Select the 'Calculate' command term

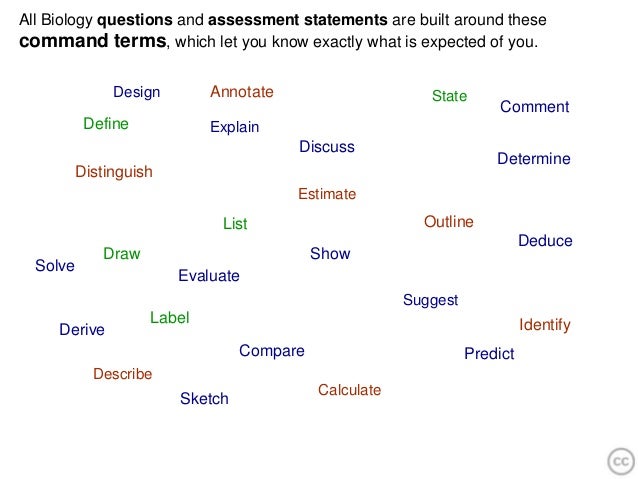pyautogui.click(x=350, y=390)
